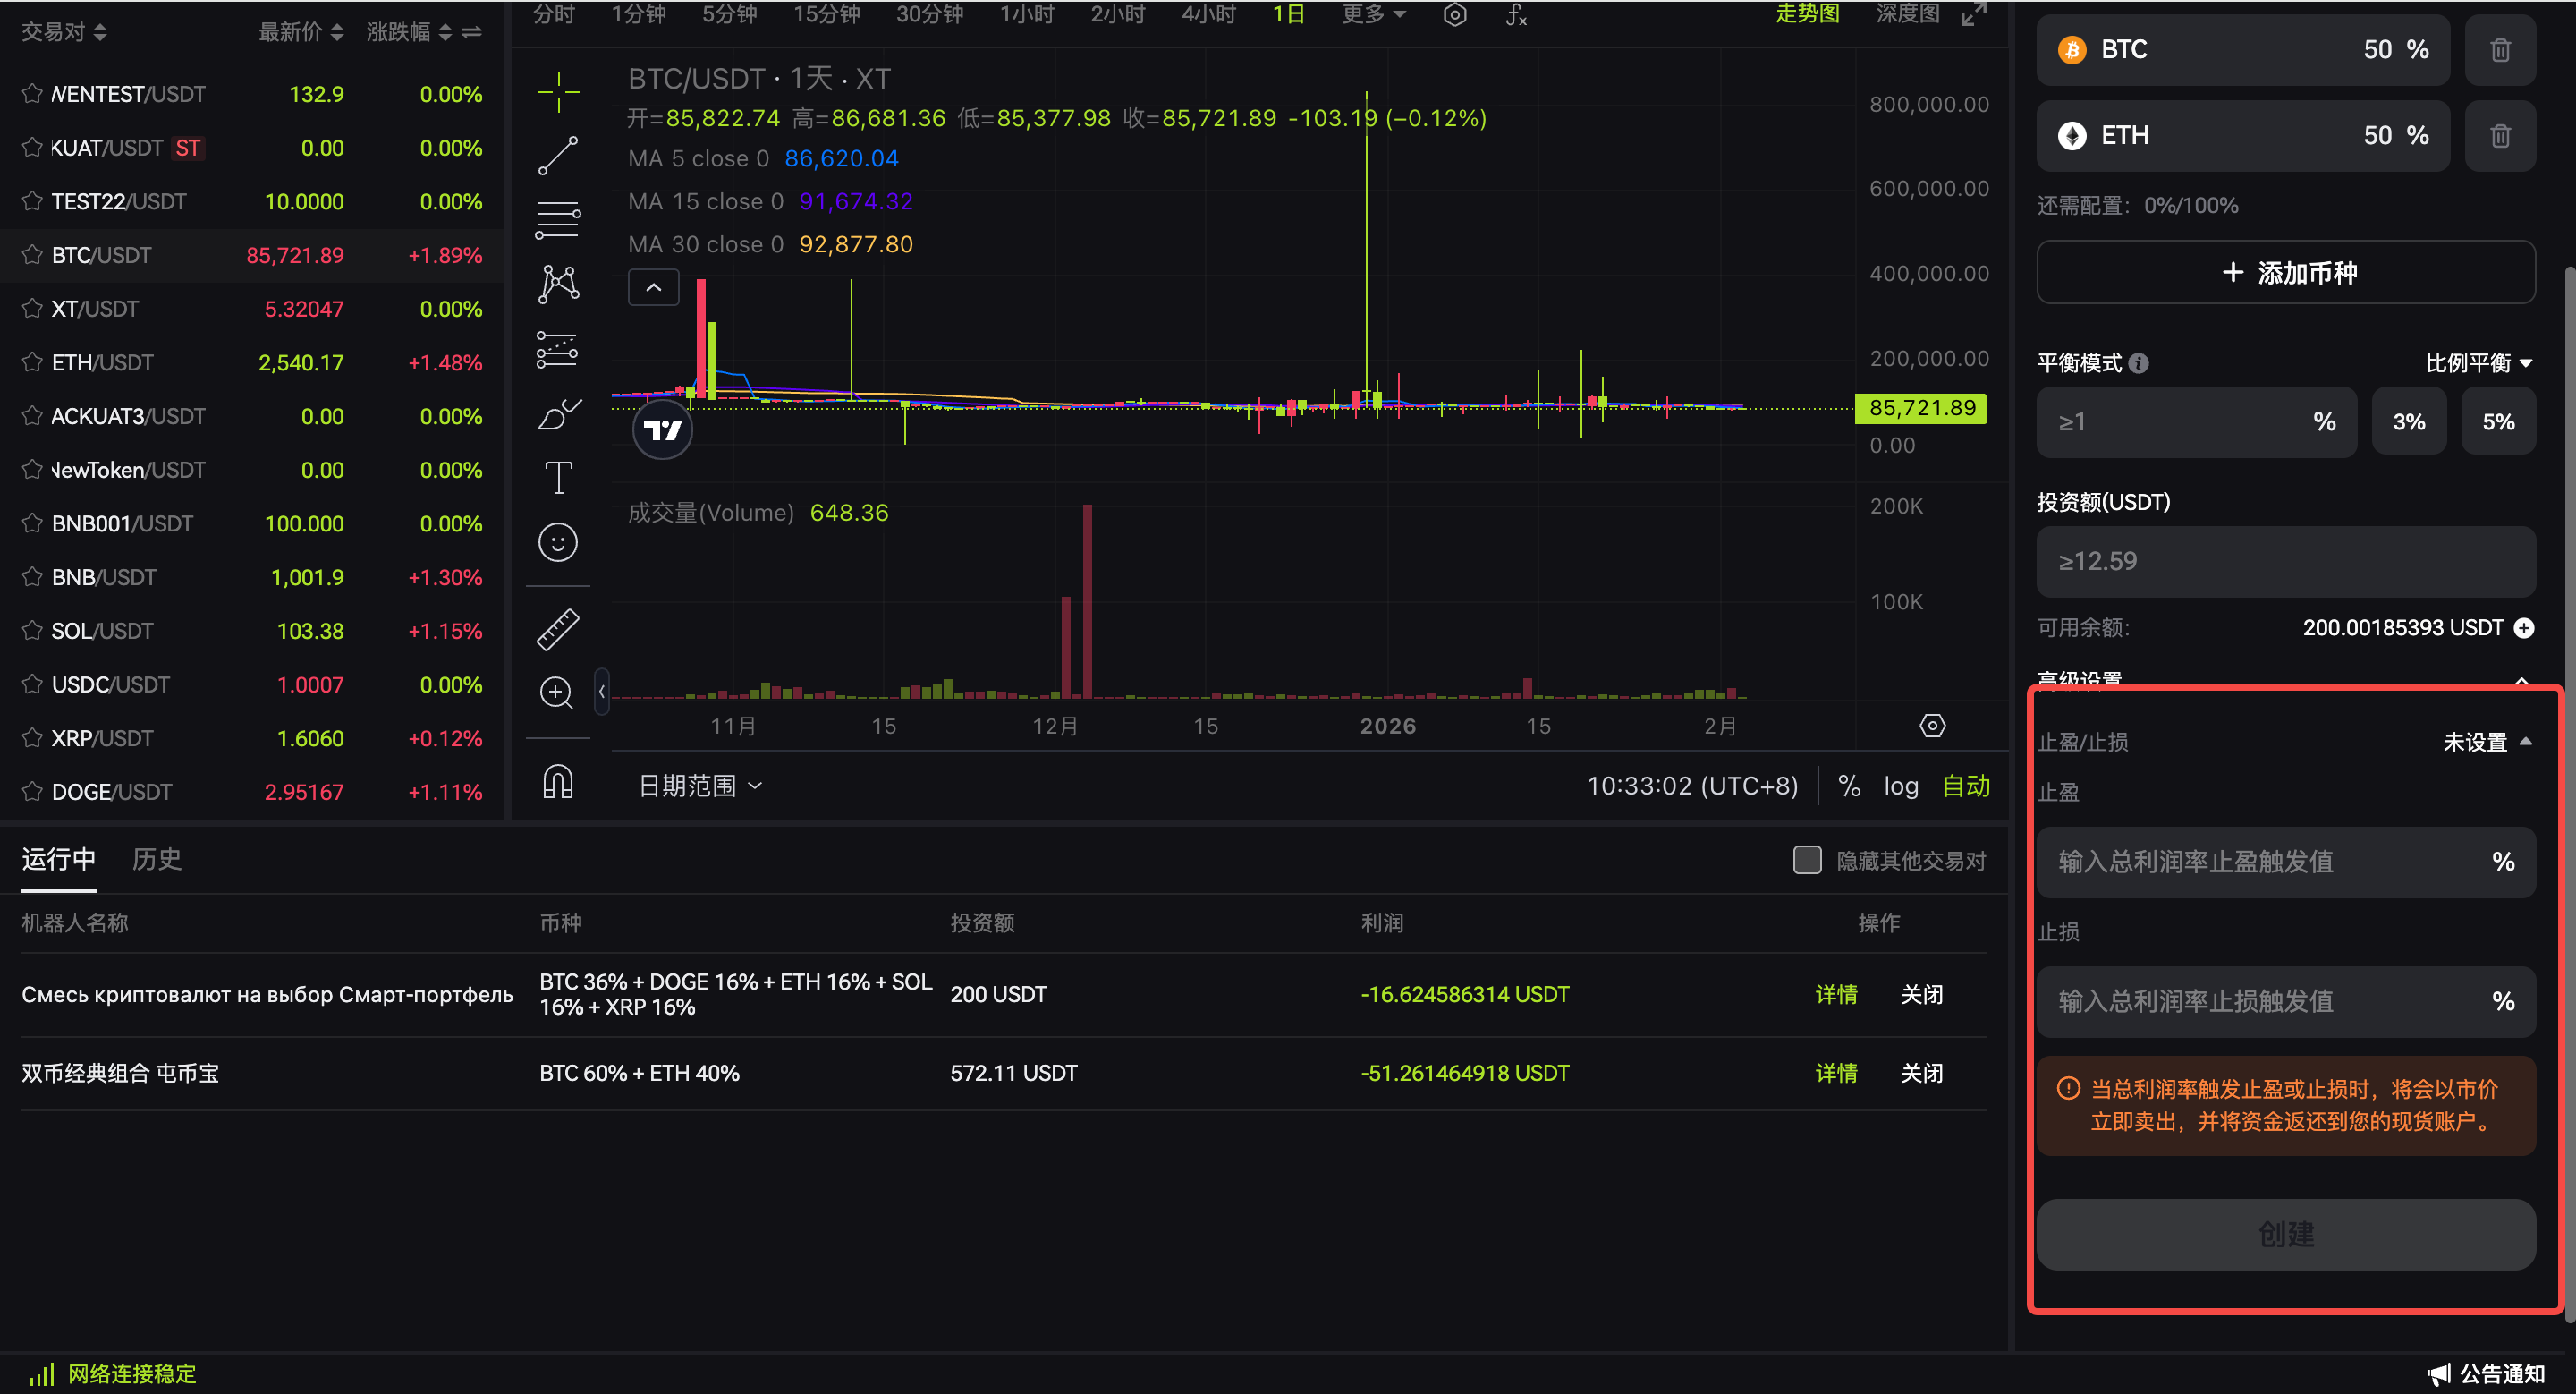Favorite the BNB/USDT pair star

point(33,577)
